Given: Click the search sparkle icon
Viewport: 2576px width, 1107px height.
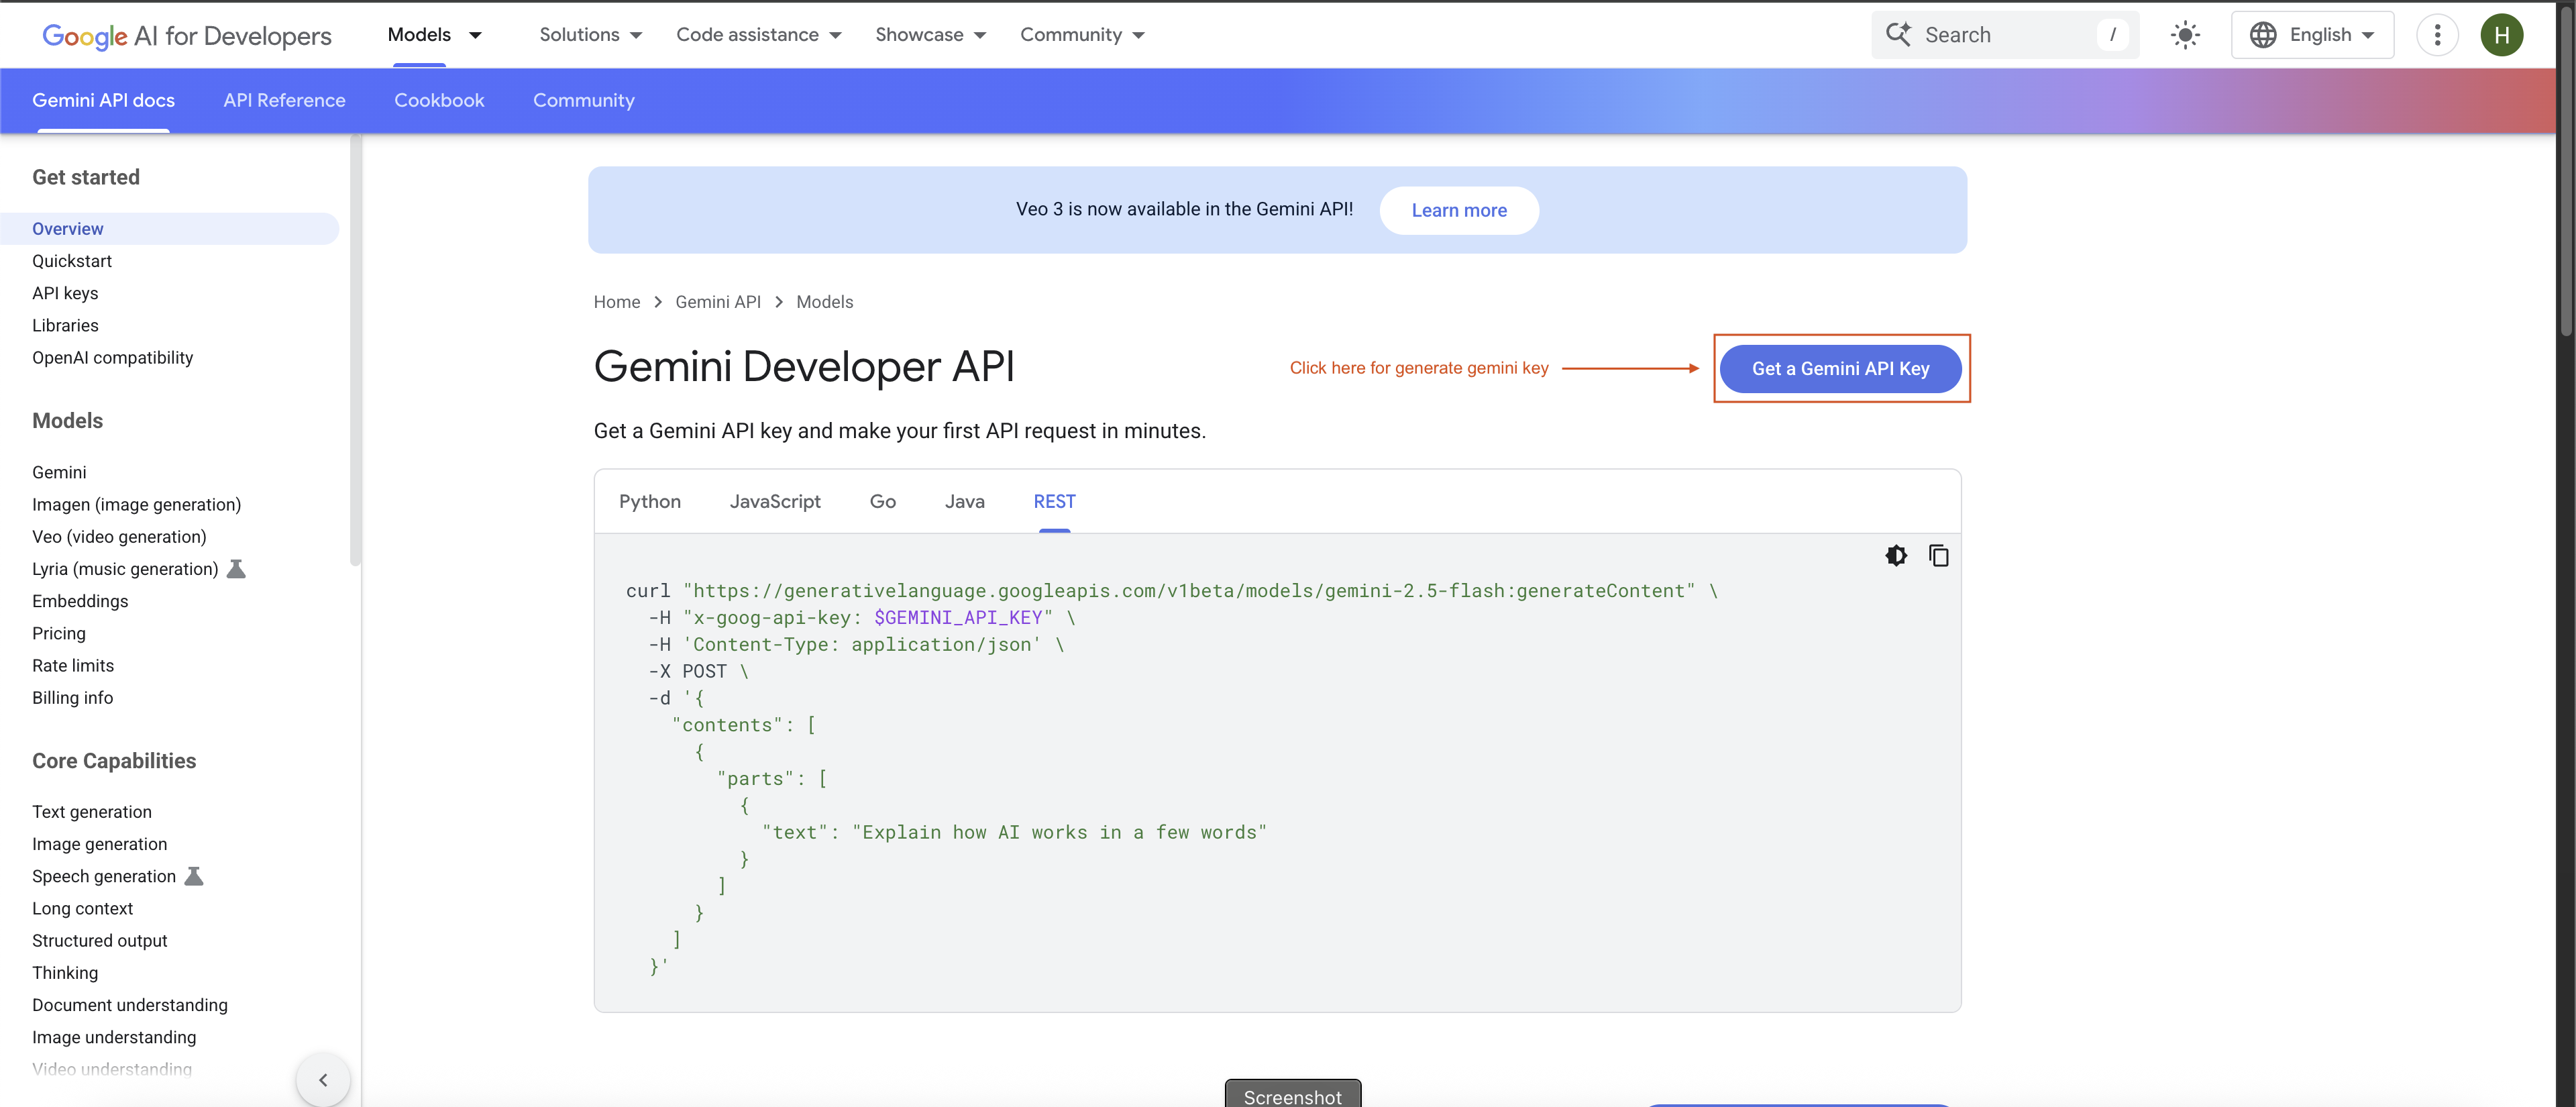Looking at the screenshot, I should pos(1897,34).
